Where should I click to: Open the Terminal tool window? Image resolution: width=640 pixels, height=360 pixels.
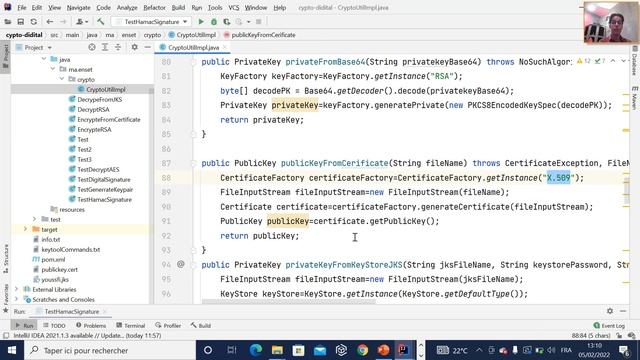click(131, 325)
